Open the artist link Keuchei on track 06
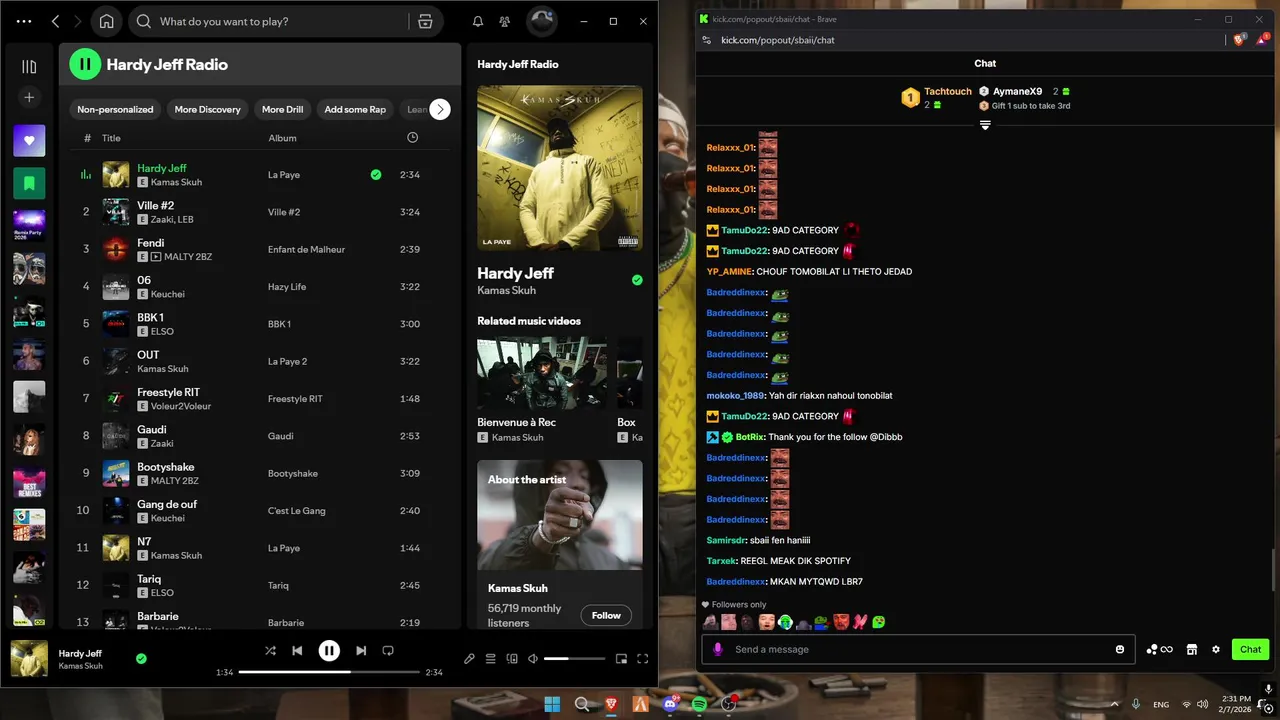The height and width of the screenshot is (720, 1280). tap(167, 294)
